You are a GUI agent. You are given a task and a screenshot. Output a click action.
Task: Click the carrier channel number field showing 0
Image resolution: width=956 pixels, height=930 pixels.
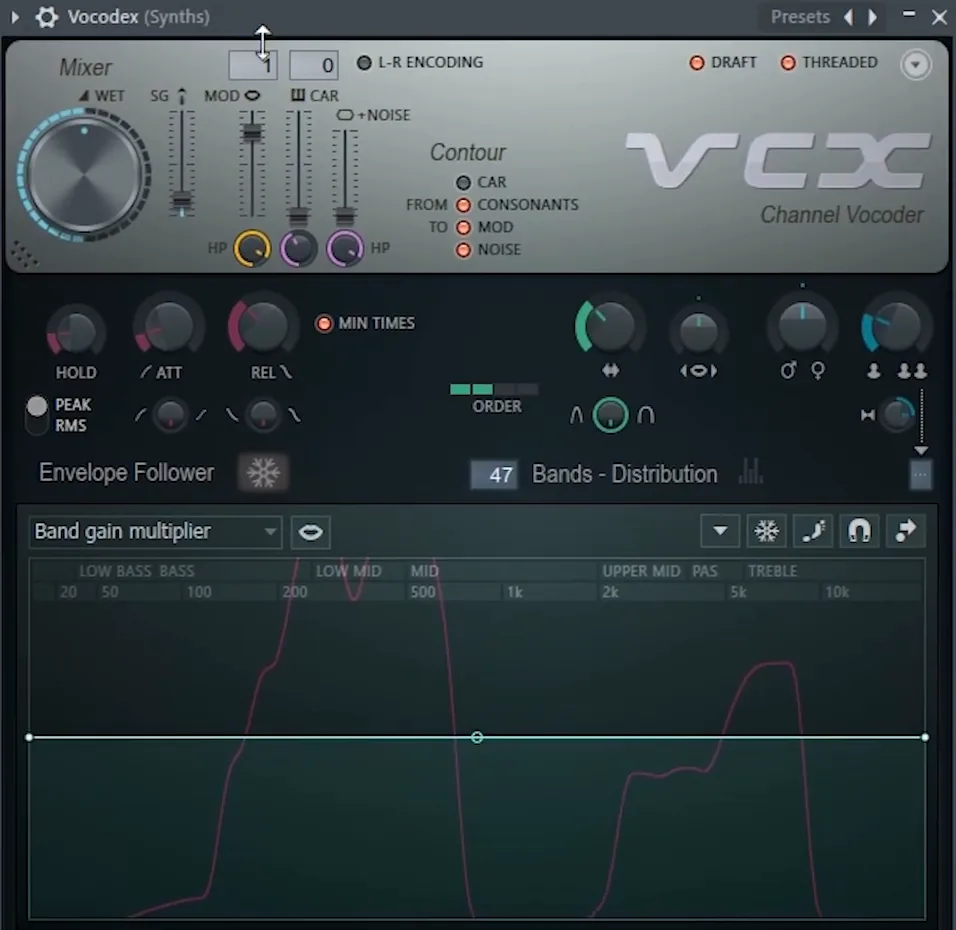tap(313, 65)
